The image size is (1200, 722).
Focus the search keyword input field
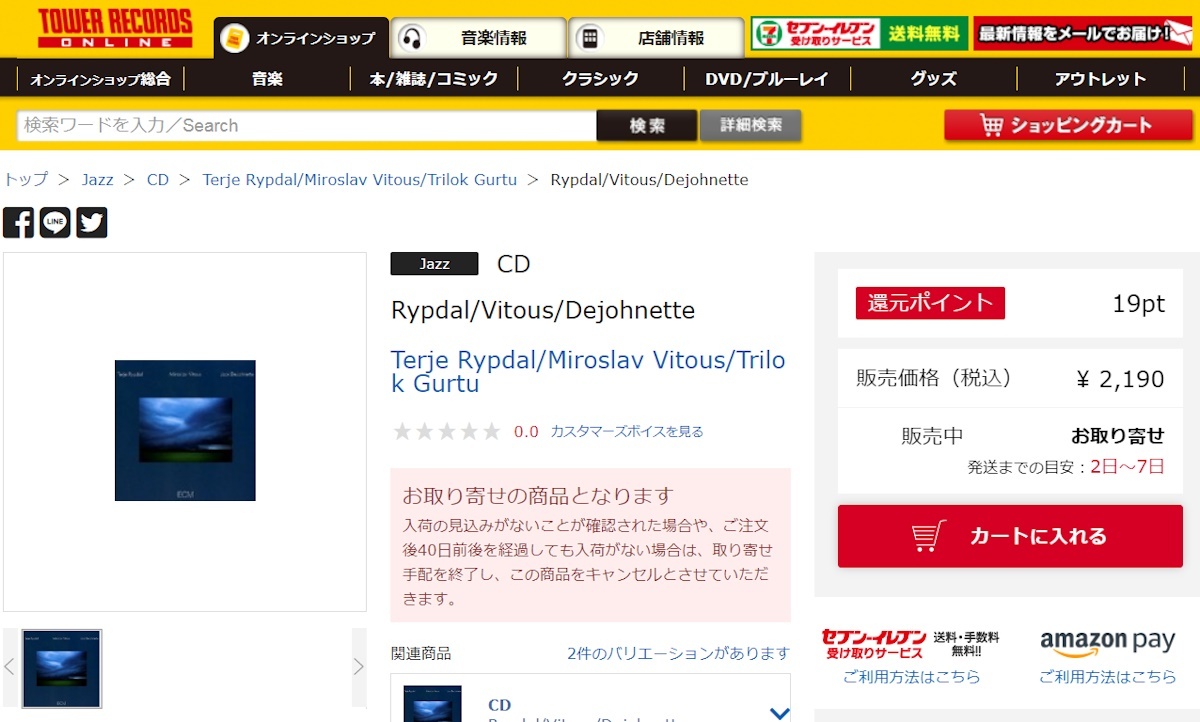pyautogui.click(x=307, y=126)
